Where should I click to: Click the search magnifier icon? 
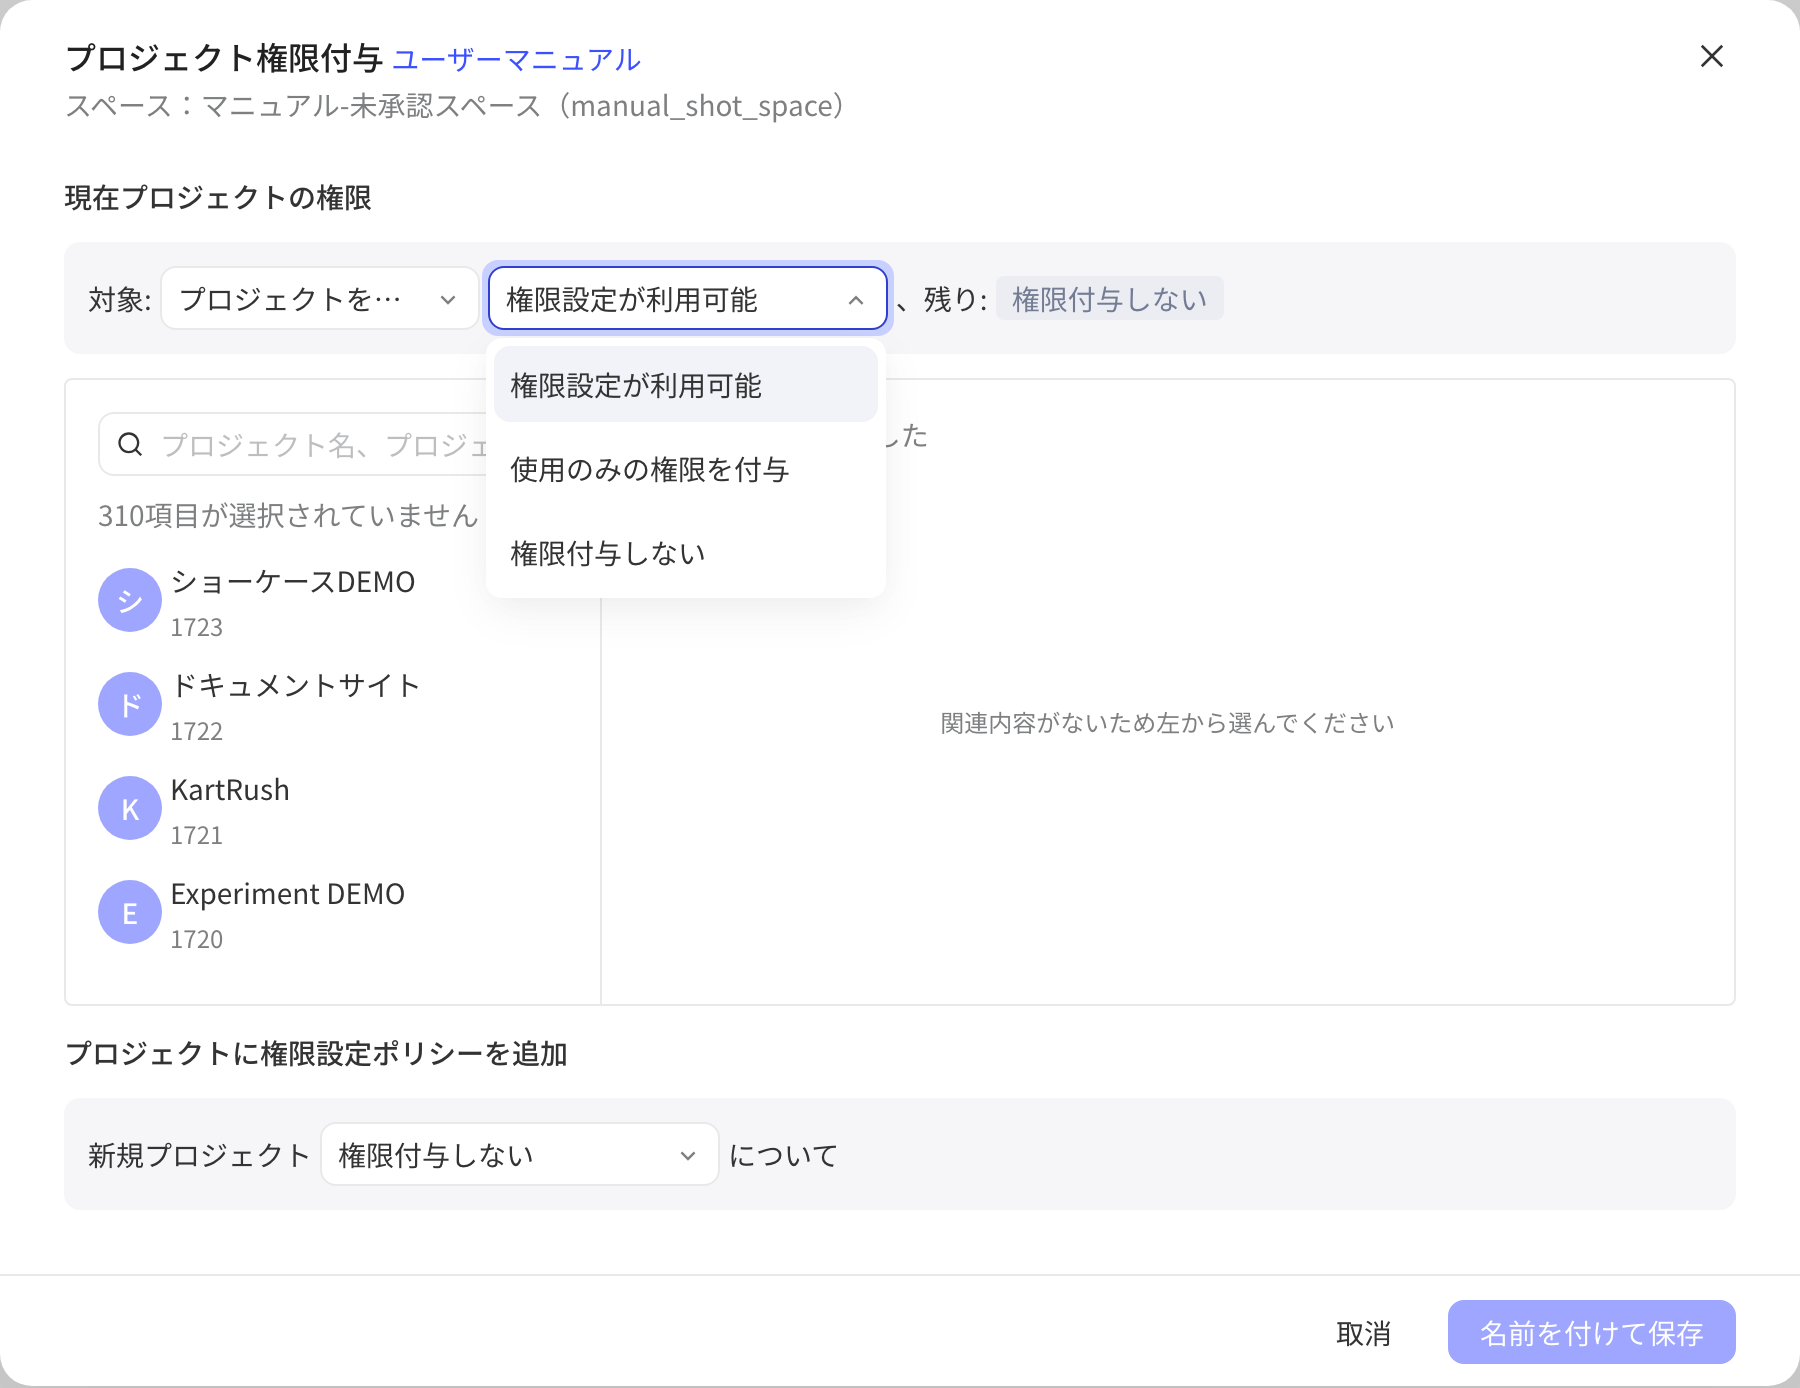(x=130, y=444)
